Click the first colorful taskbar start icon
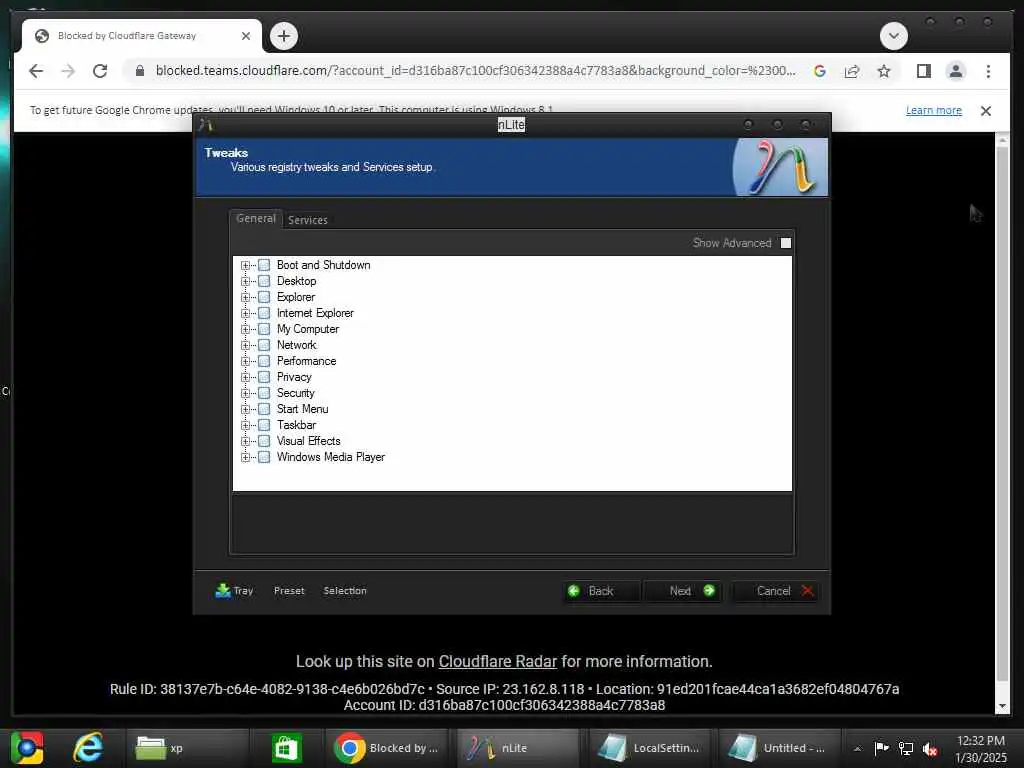The height and width of the screenshot is (768, 1024). (x=27, y=748)
